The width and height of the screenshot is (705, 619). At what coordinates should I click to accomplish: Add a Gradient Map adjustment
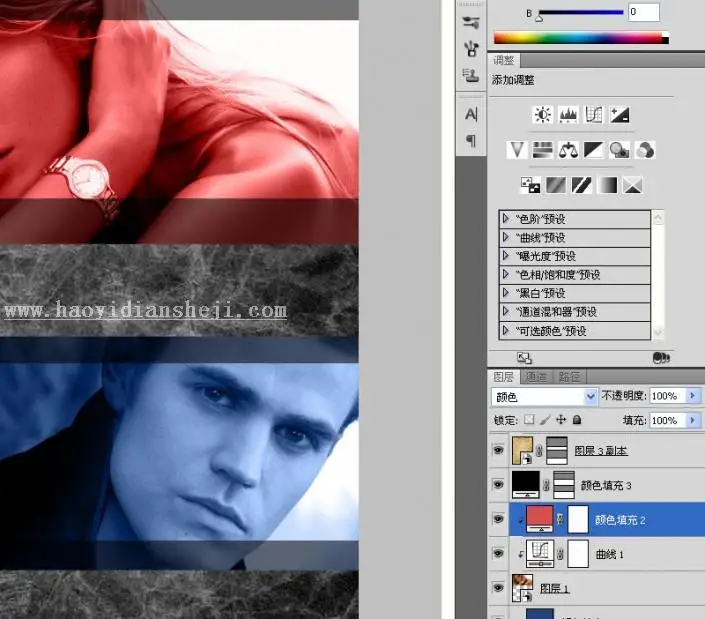click(607, 185)
